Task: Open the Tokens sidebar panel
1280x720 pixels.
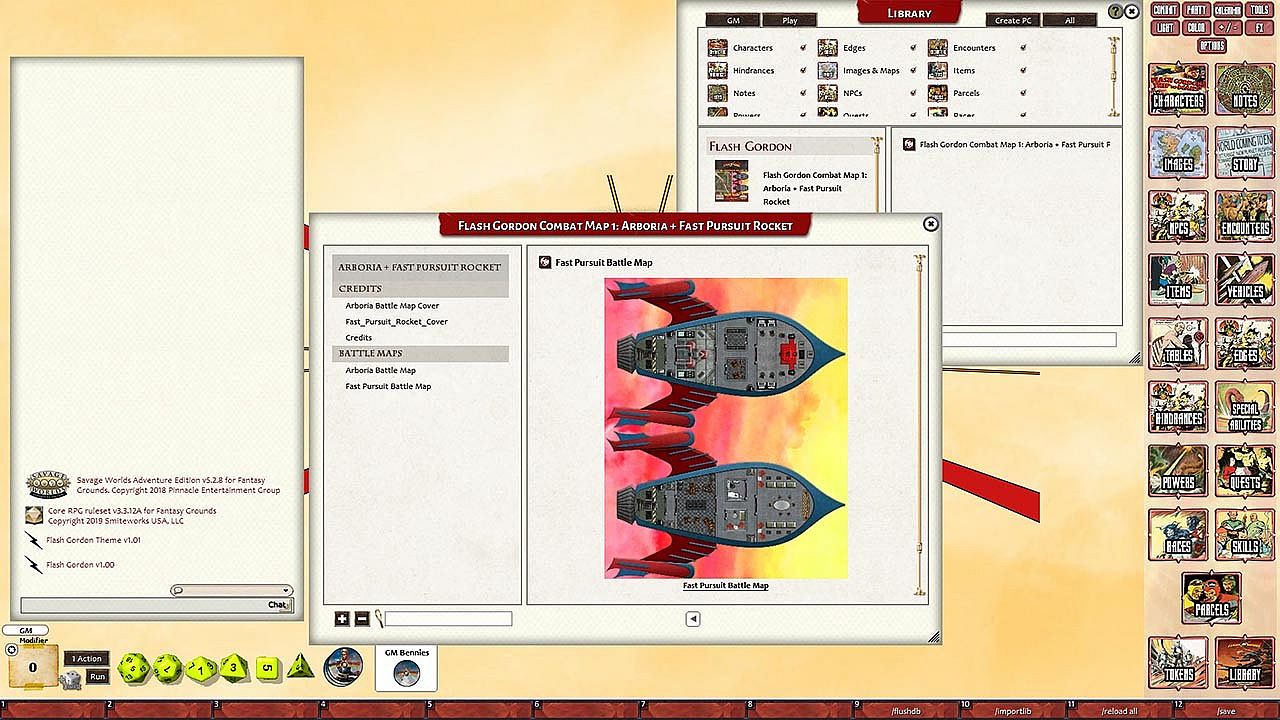Action: click(1178, 663)
